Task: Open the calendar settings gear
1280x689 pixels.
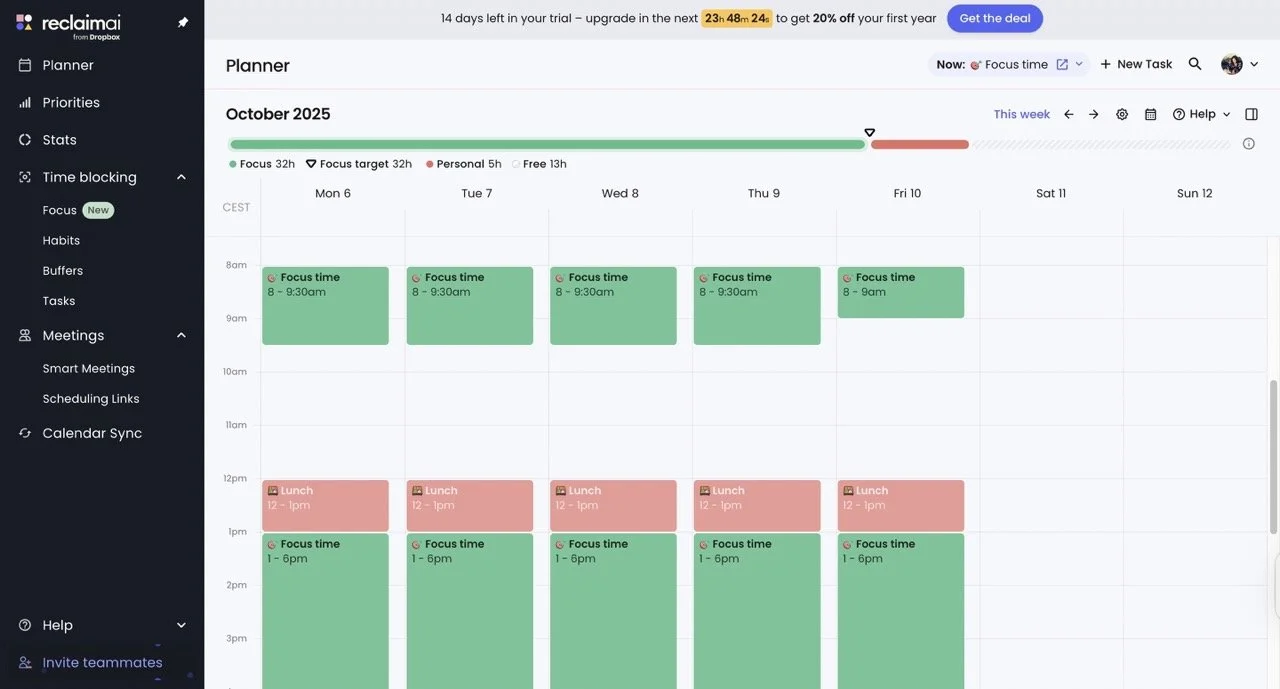Action: [x=1120, y=113]
